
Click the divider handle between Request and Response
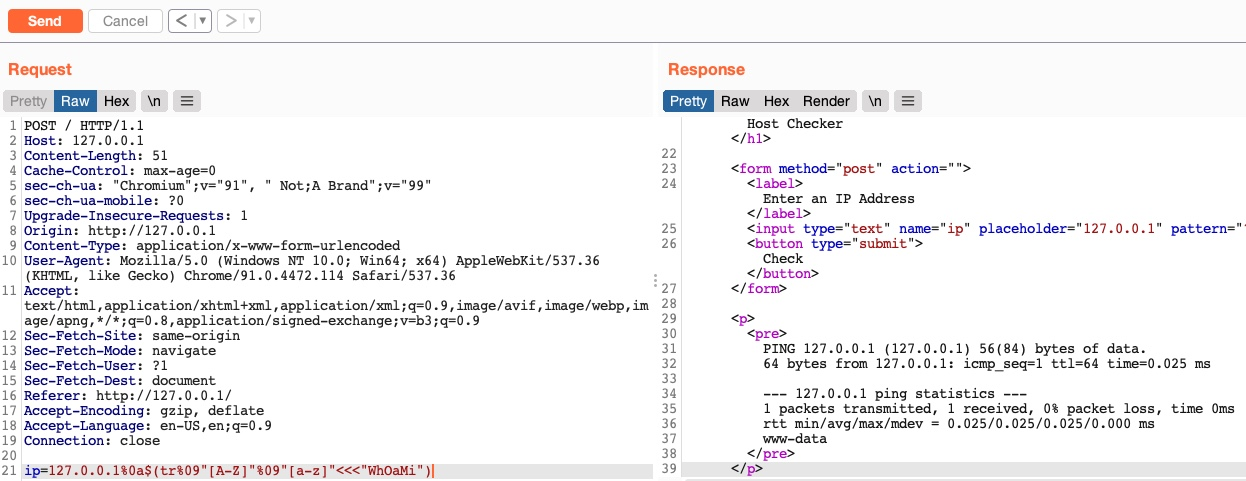[655, 281]
